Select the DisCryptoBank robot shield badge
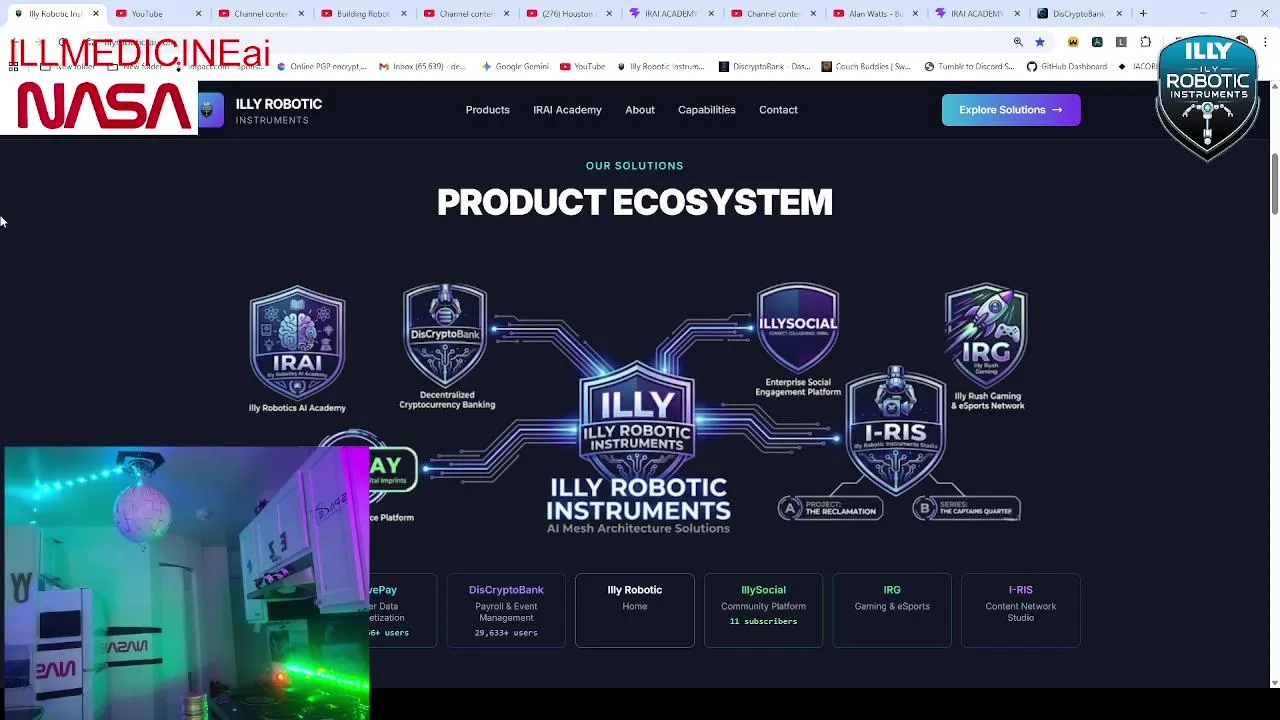 (x=445, y=335)
